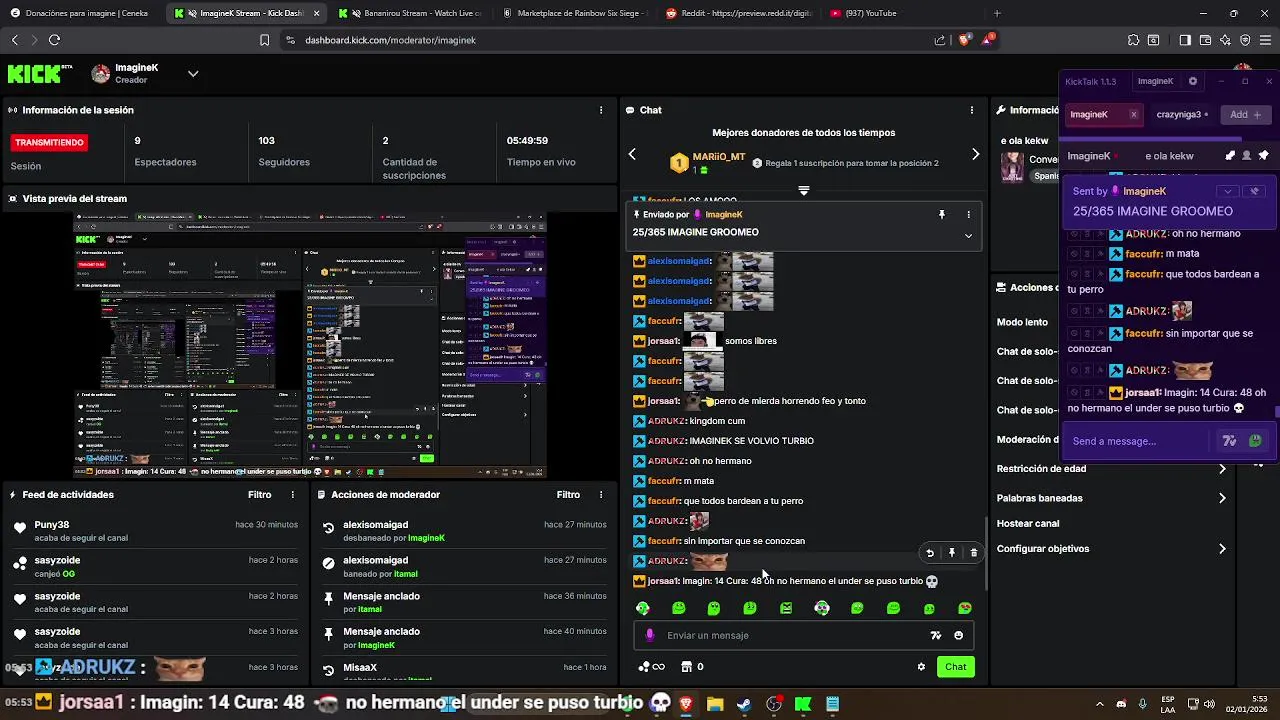Reply to the hovered ADRUKZ message
Image resolution: width=1280 pixels, height=720 pixels.
click(930, 553)
